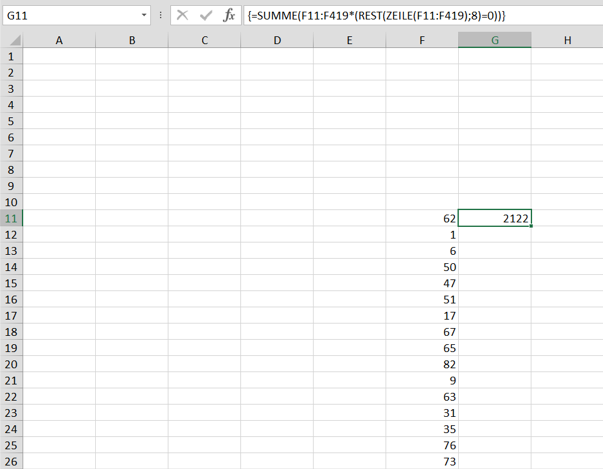Select row 24 header
Image resolution: width=603 pixels, height=469 pixels.
click(11, 429)
